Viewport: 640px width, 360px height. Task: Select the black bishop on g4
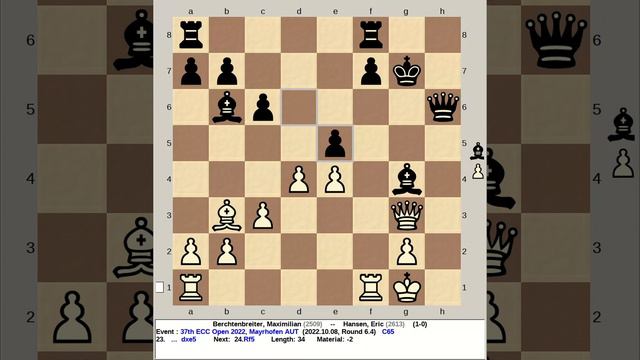point(407,179)
